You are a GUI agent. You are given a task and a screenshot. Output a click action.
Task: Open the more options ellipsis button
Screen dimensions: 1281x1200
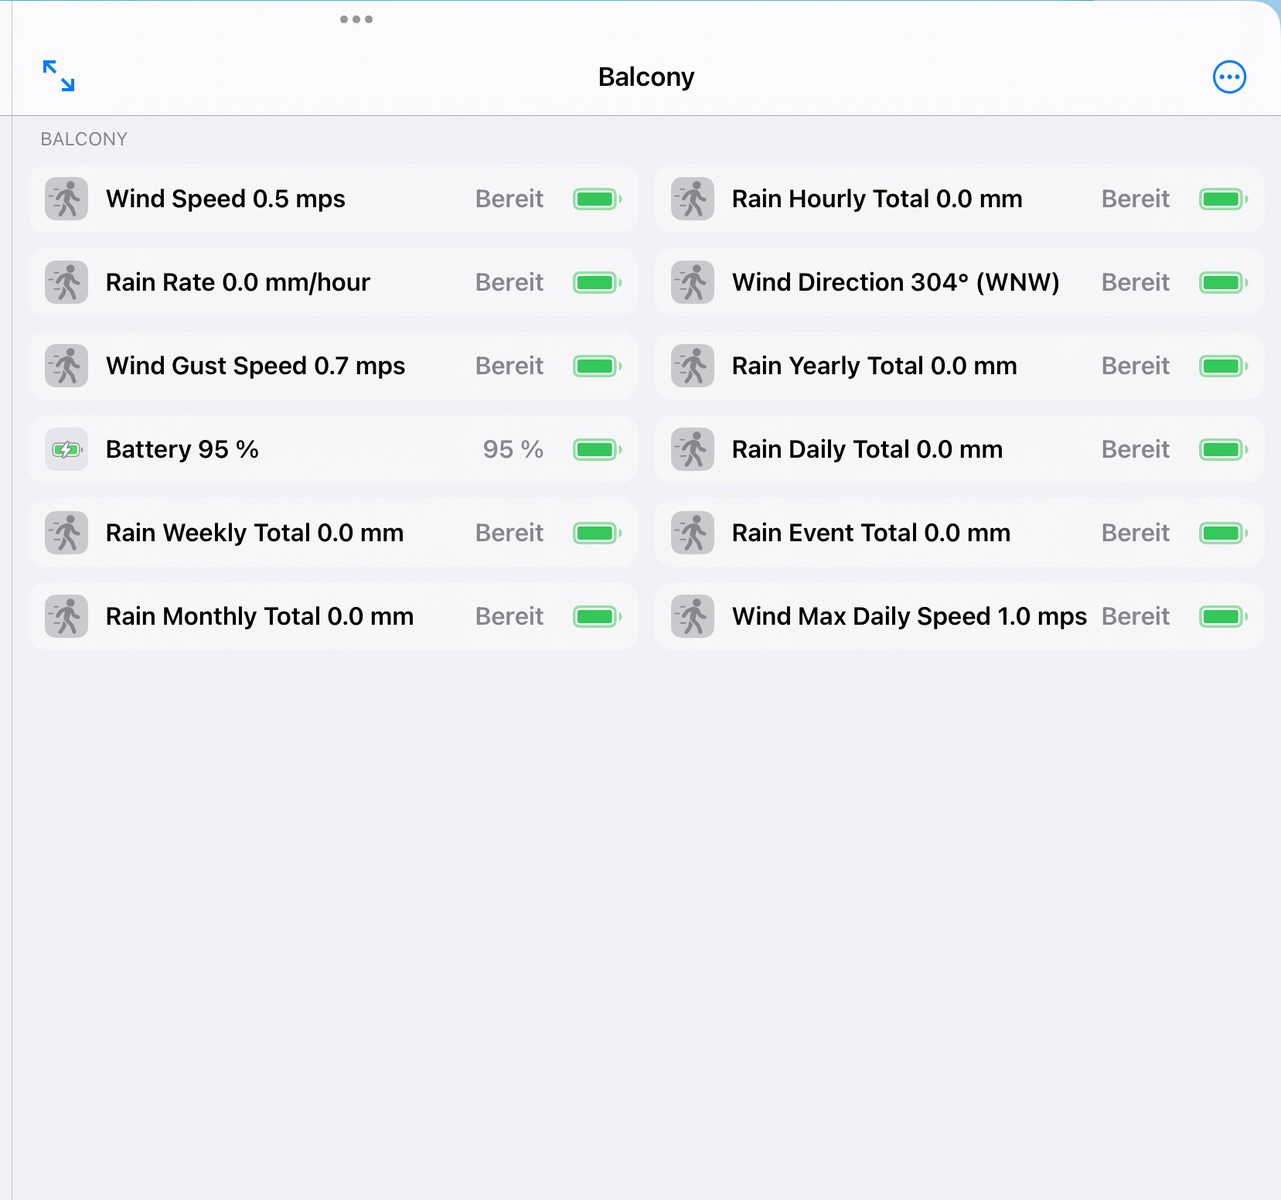[1229, 77]
